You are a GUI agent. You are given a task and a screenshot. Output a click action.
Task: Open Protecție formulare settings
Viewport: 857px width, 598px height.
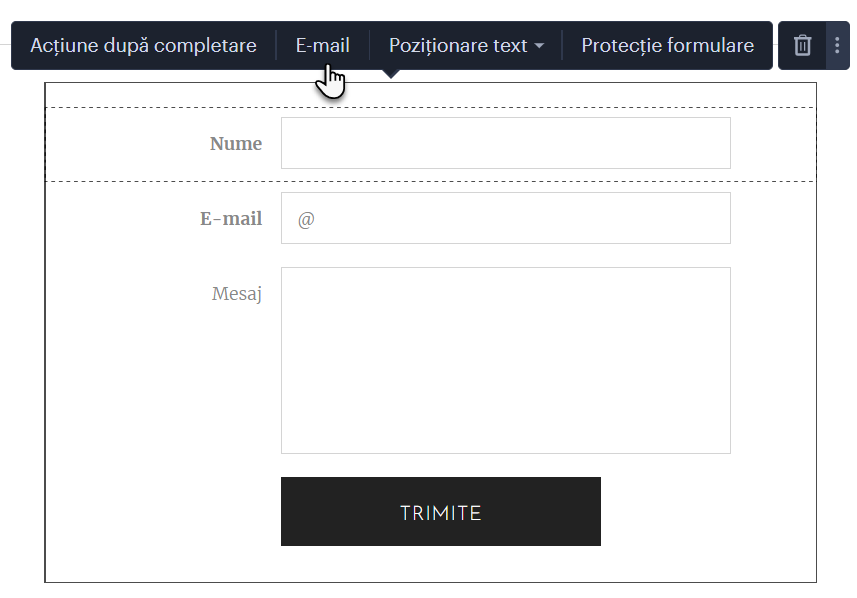tap(667, 45)
